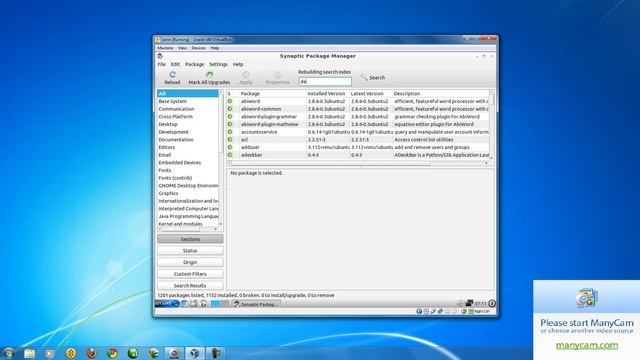Open the File menu in Synaptic
This screenshot has width=640, height=360.
pyautogui.click(x=162, y=64)
